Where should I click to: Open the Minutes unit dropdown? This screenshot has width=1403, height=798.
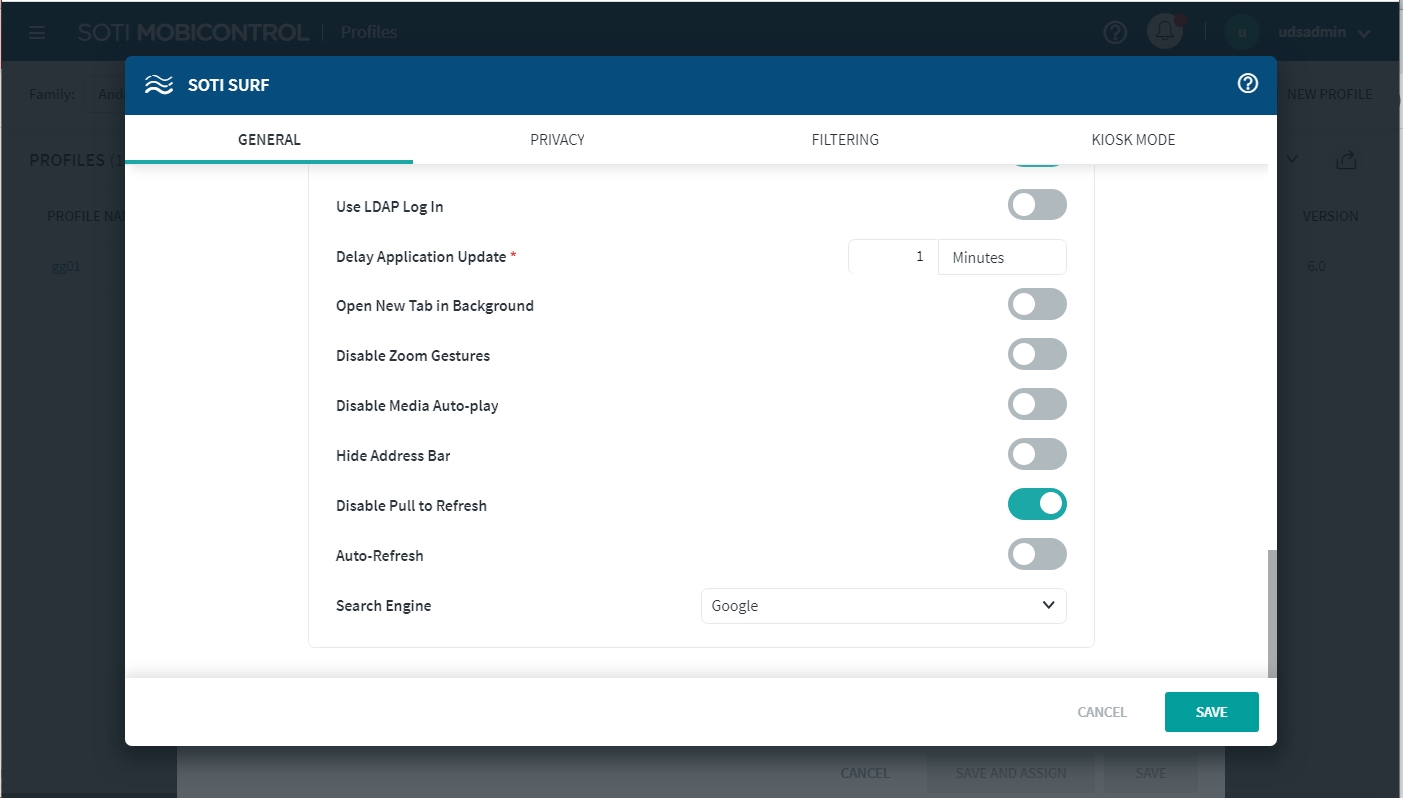point(1001,257)
